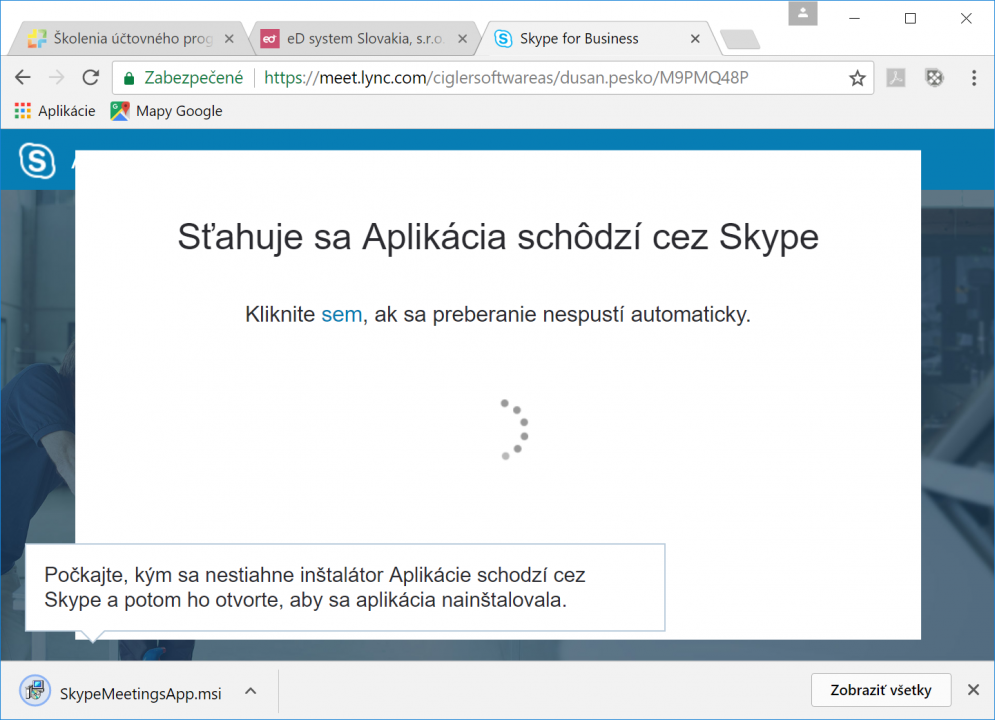995x720 pixels.
Task: Open the Chrome three-dot menu
Action: [974, 78]
